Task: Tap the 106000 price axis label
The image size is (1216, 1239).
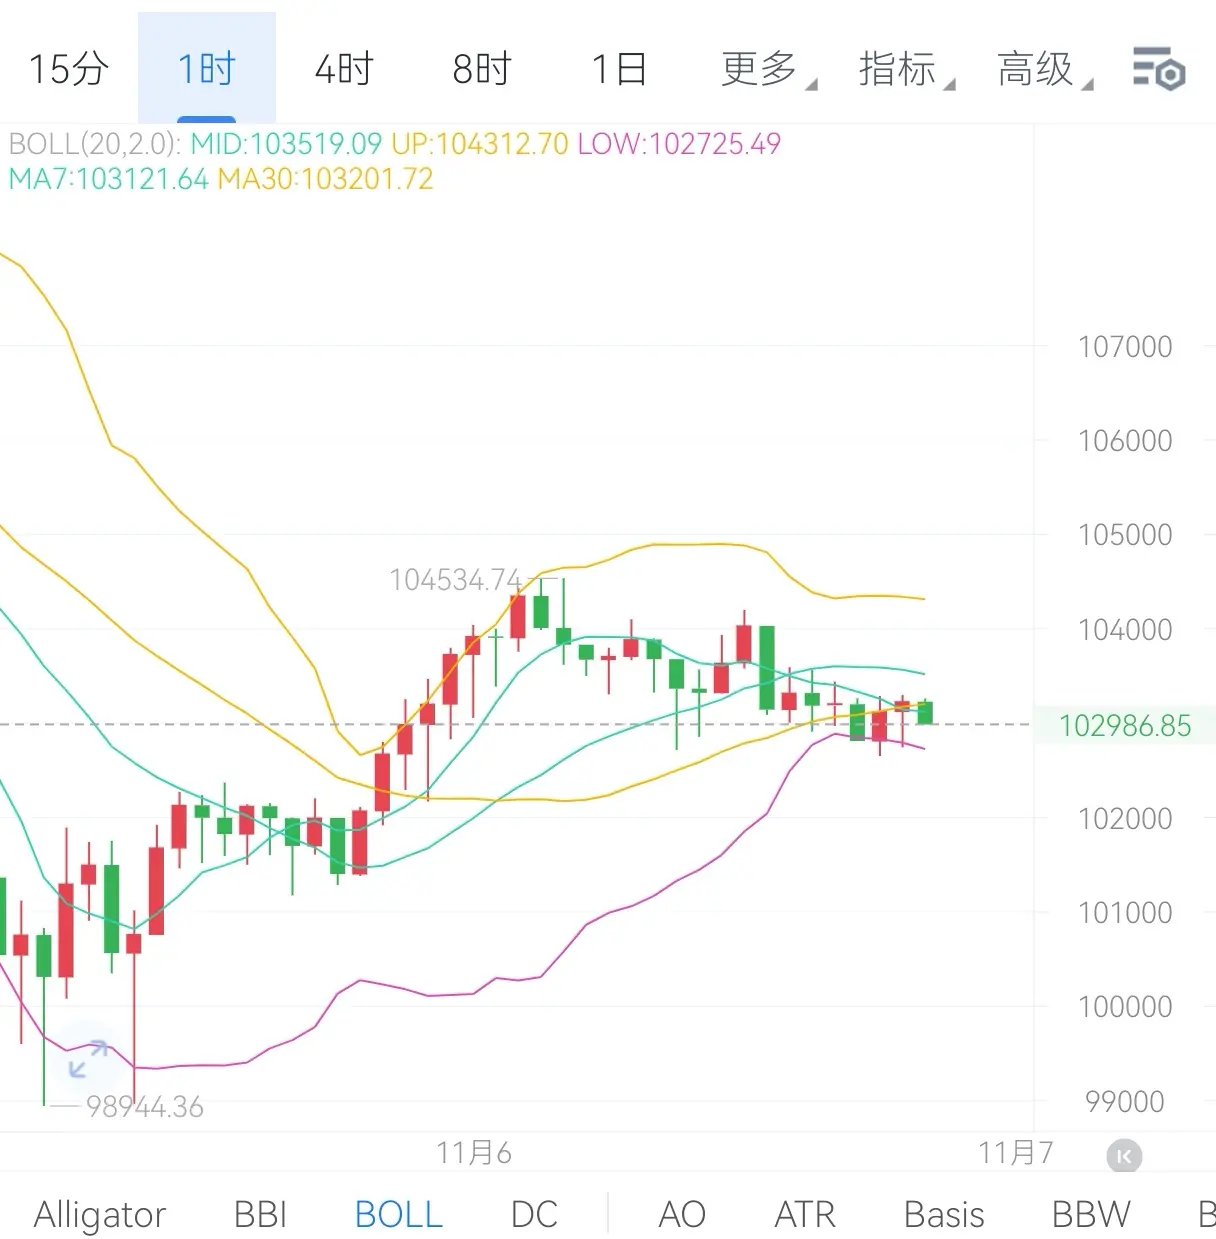Action: (x=1125, y=441)
